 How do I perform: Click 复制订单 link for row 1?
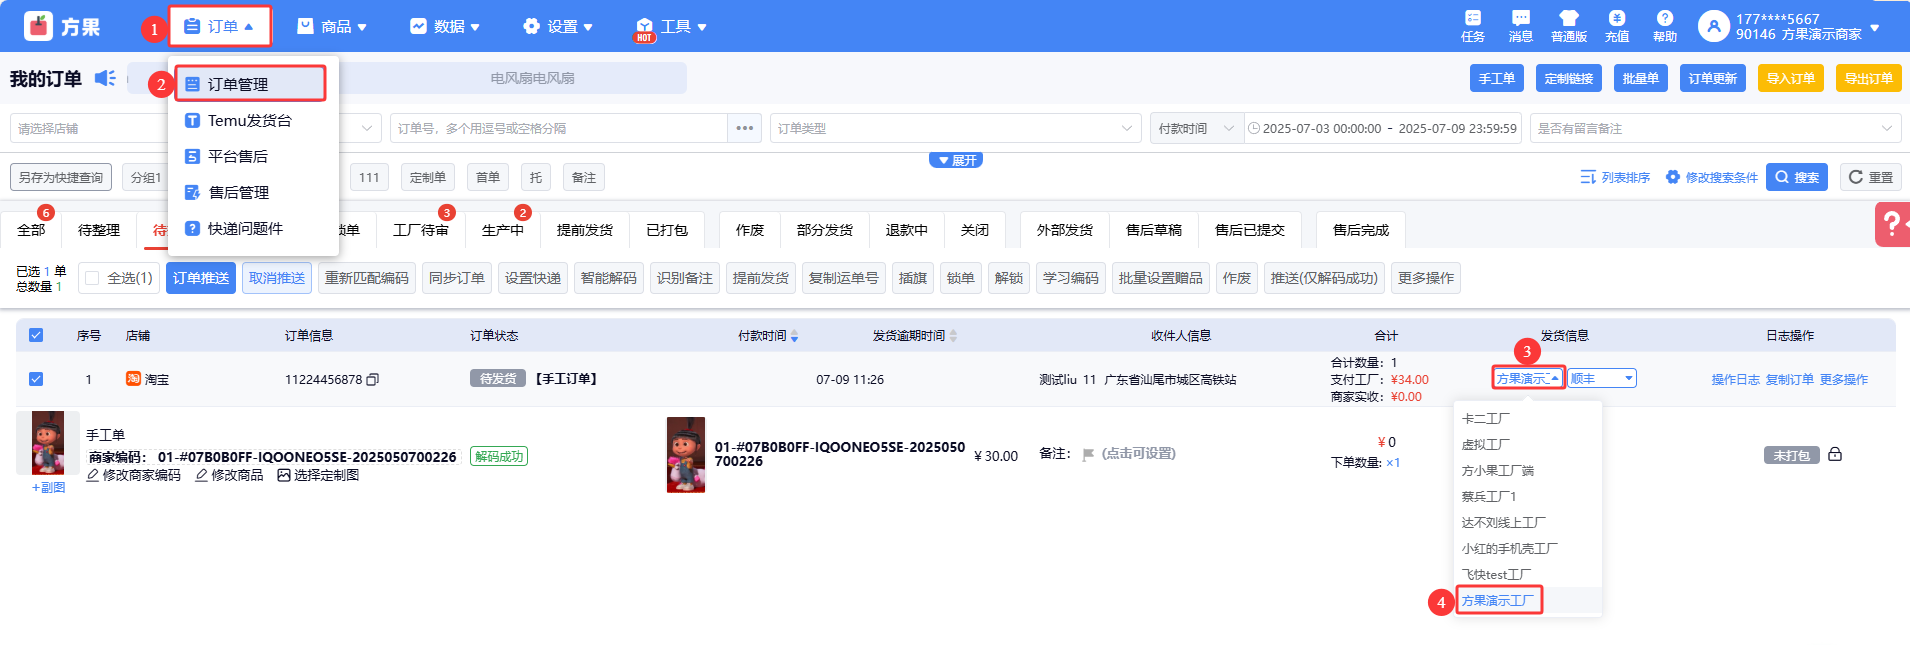pos(1789,380)
